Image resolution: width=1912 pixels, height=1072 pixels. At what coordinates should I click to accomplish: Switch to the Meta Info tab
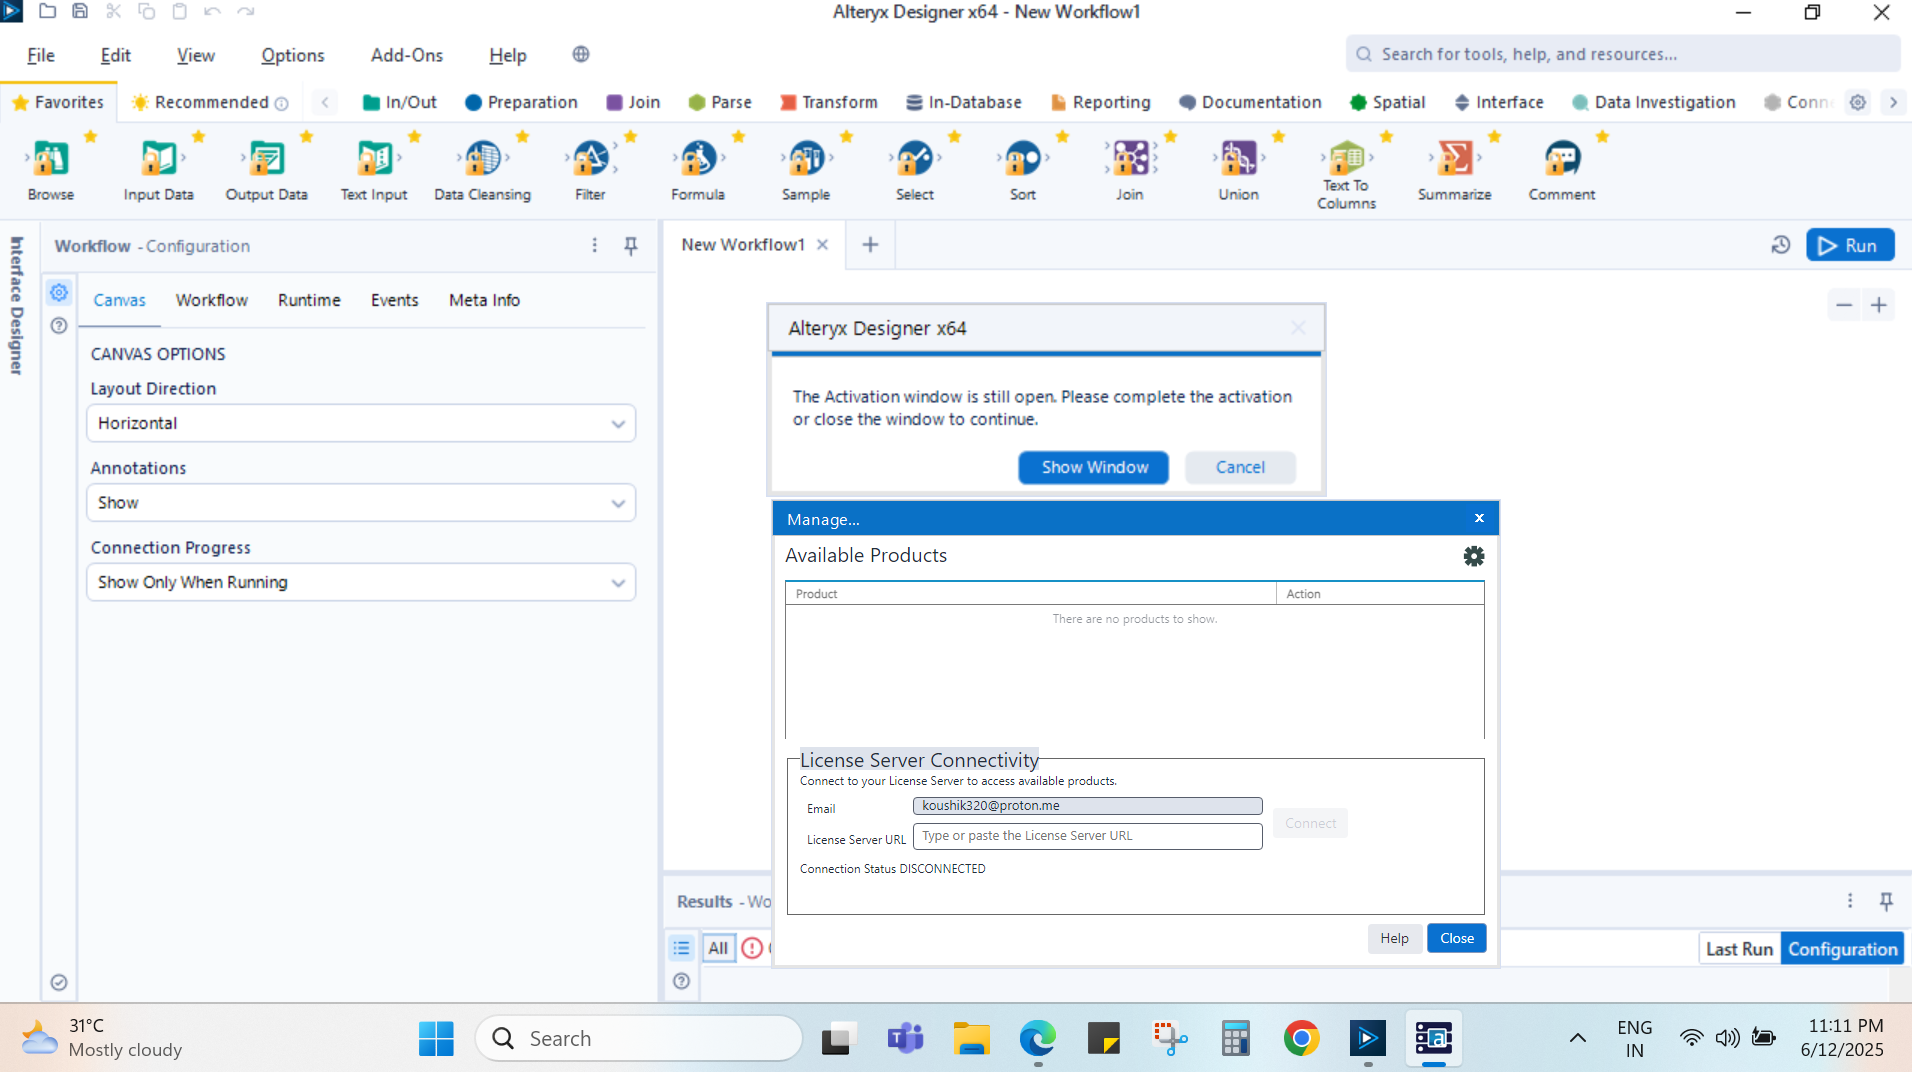click(x=484, y=300)
